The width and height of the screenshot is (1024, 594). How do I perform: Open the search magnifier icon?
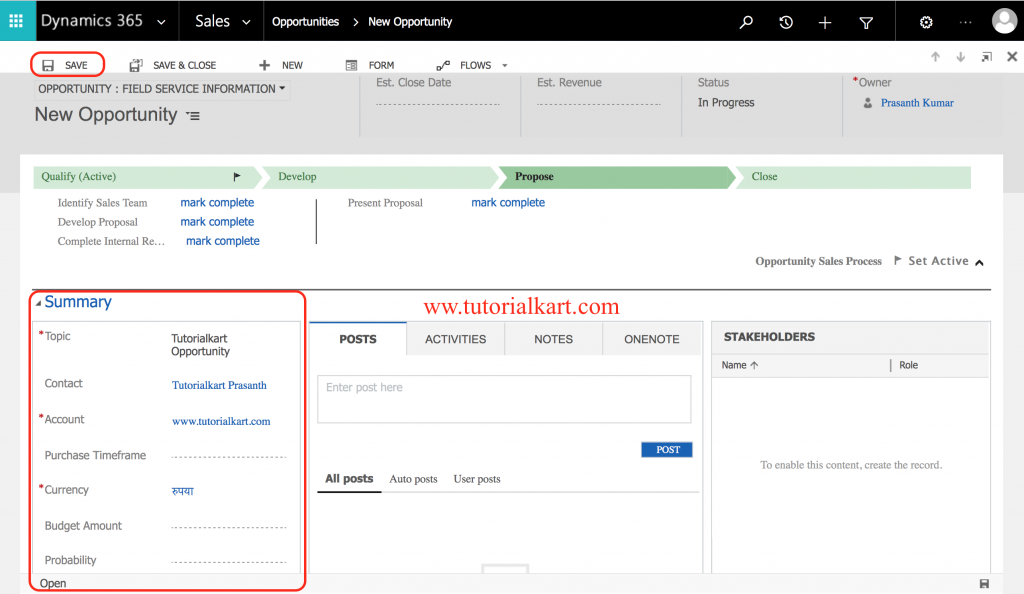pyautogui.click(x=746, y=22)
